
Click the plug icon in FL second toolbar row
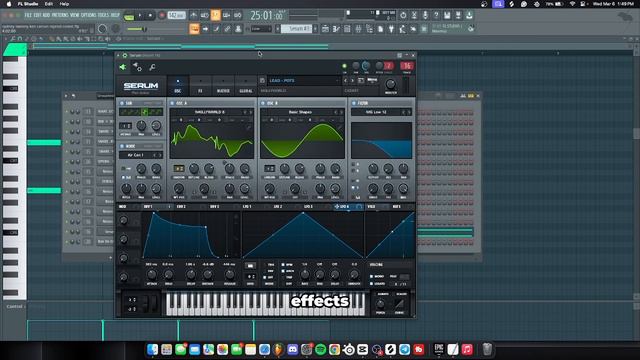point(391,29)
